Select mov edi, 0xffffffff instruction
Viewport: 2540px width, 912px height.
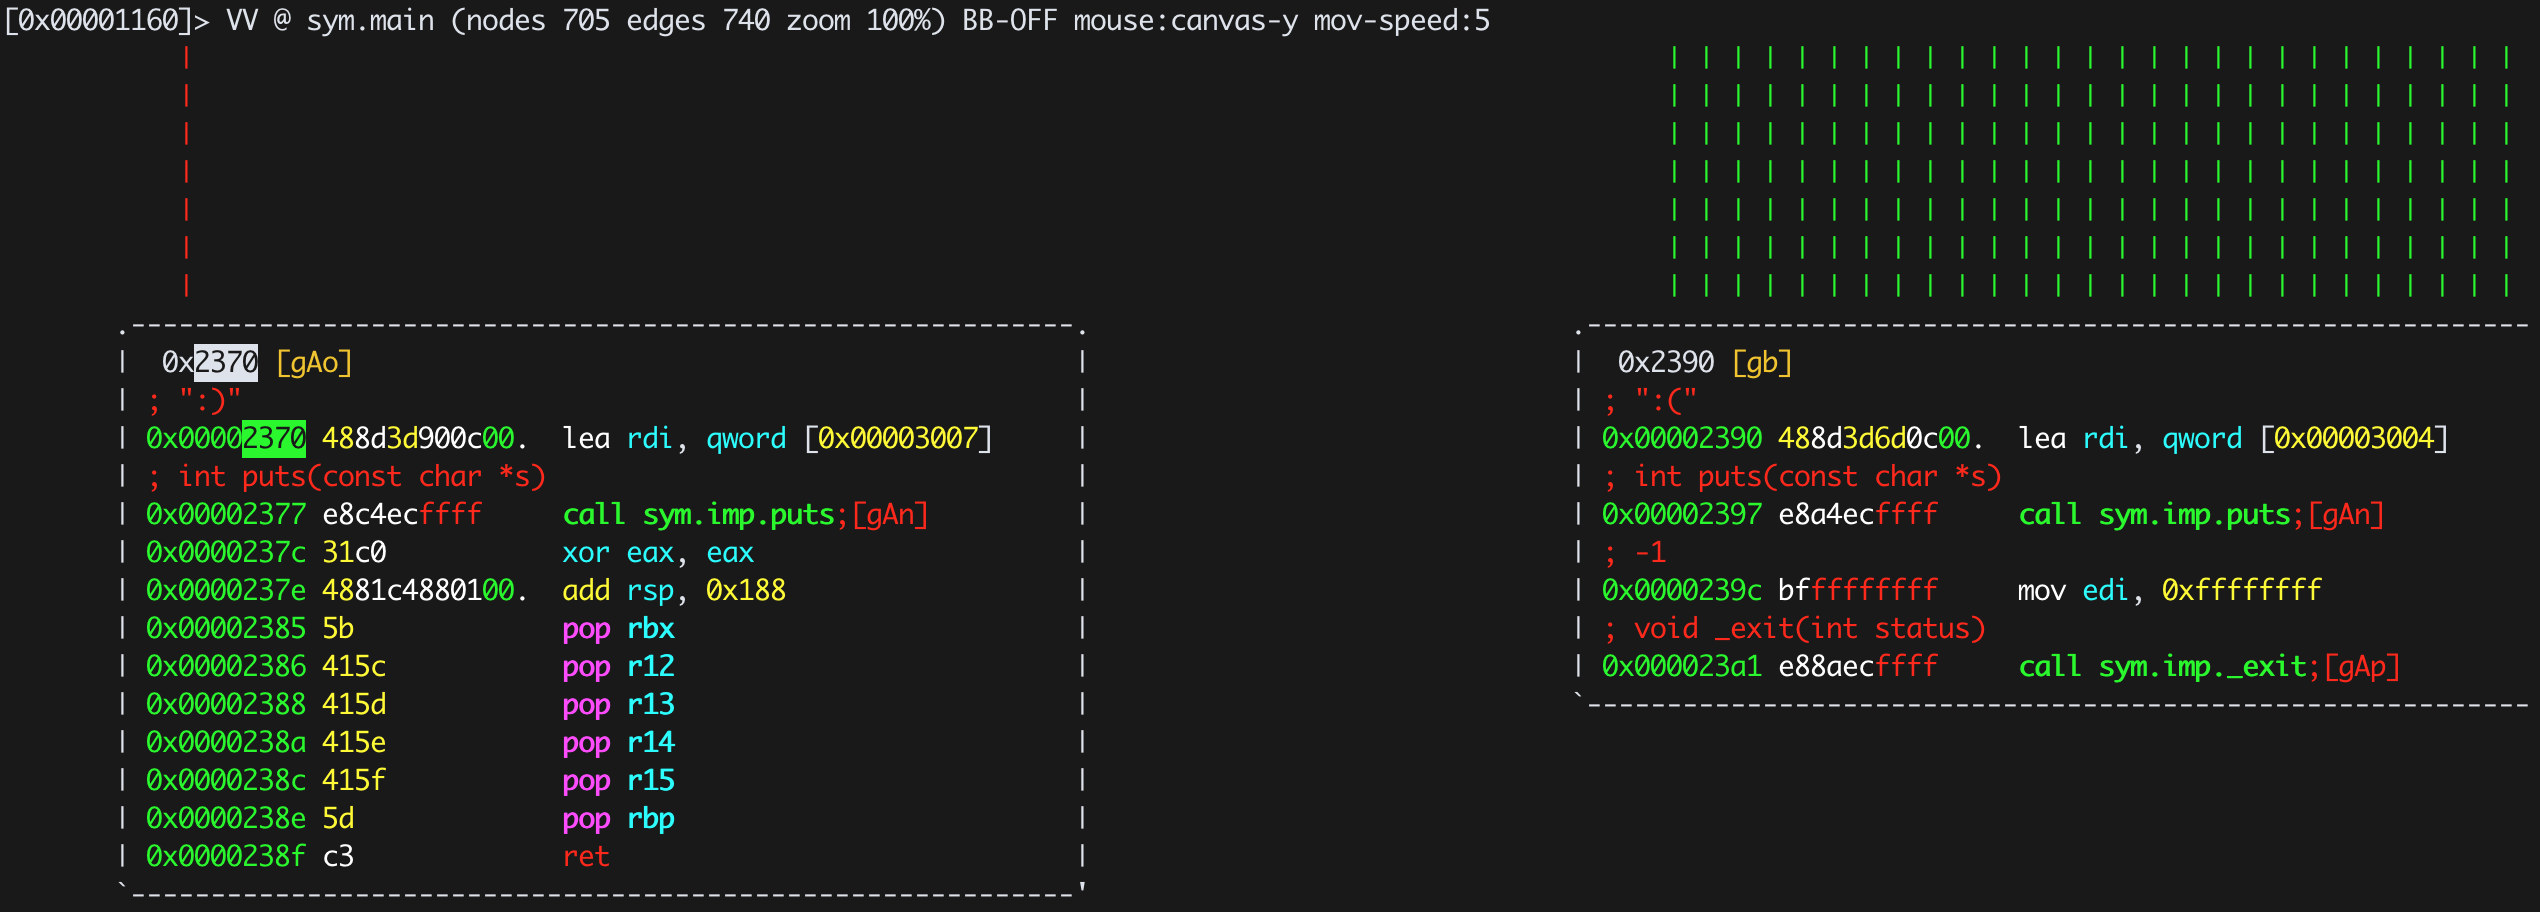pos(2170,590)
